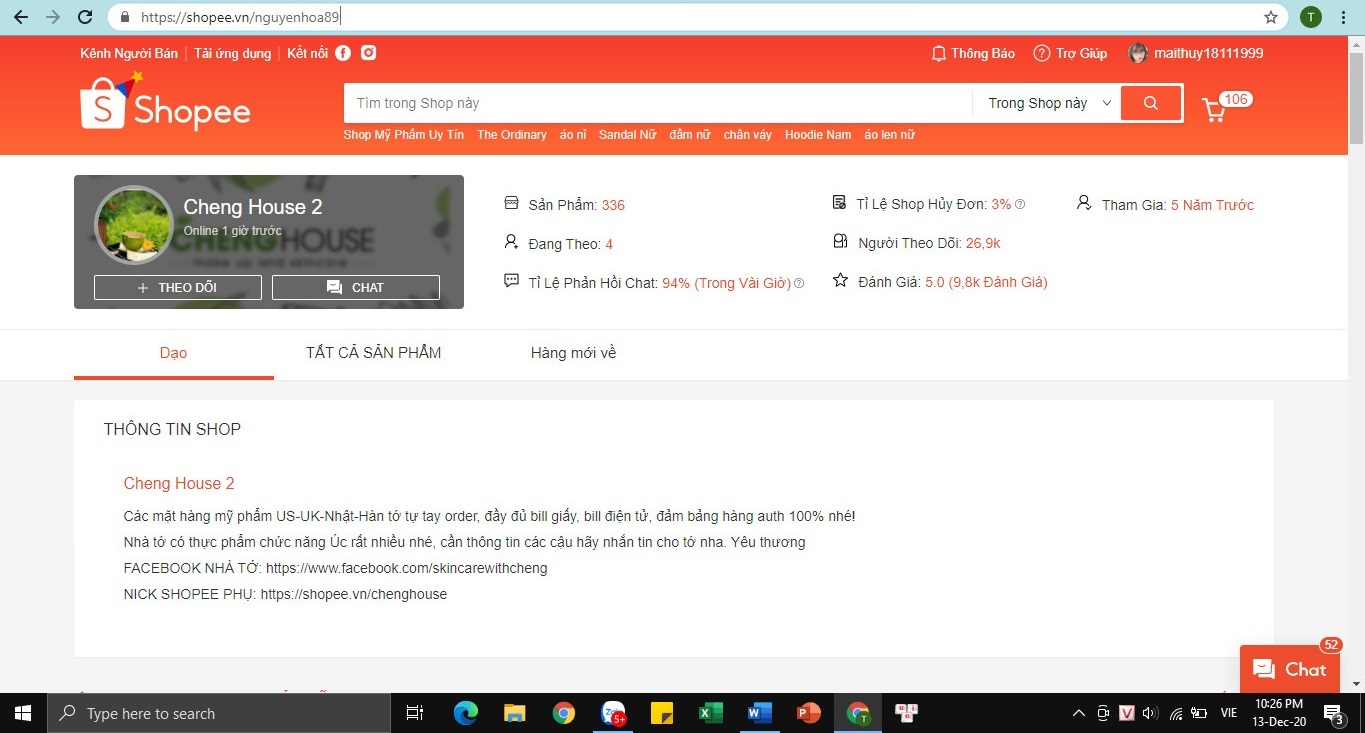Click the 'Tải ứng dụng' link
The width and height of the screenshot is (1365, 733).
click(x=233, y=53)
